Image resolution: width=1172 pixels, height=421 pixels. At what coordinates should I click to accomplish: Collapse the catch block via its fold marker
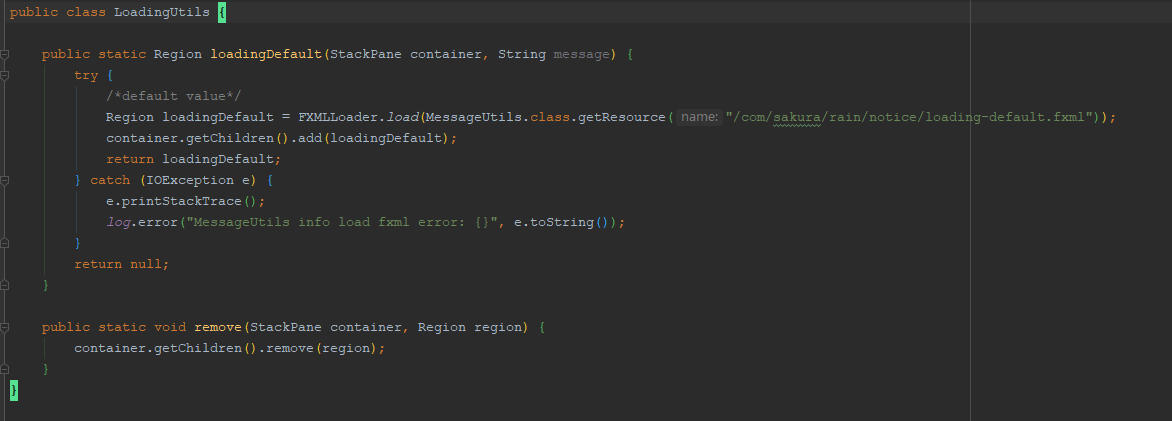click(x=4, y=180)
